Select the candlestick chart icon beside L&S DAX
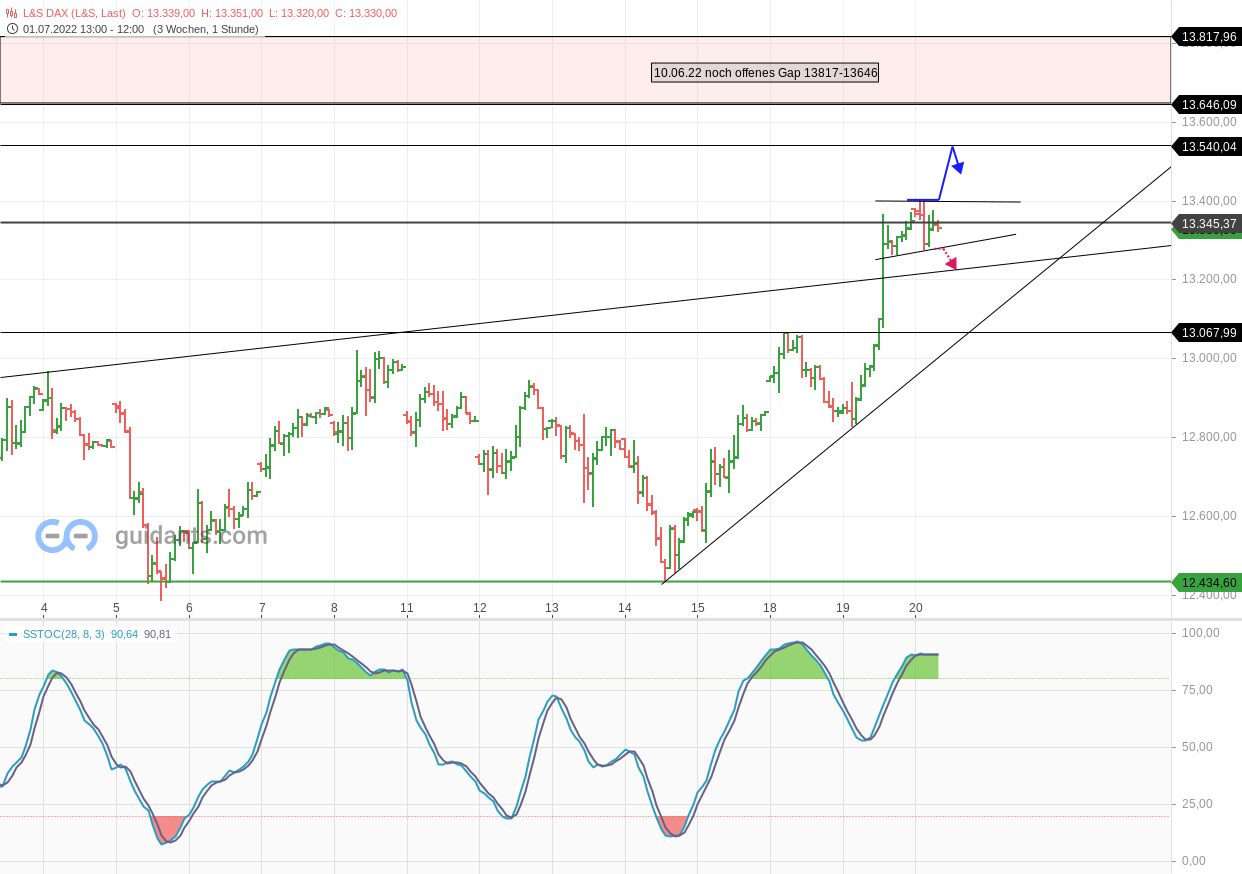Image resolution: width=1242 pixels, height=874 pixels. pos(10,13)
